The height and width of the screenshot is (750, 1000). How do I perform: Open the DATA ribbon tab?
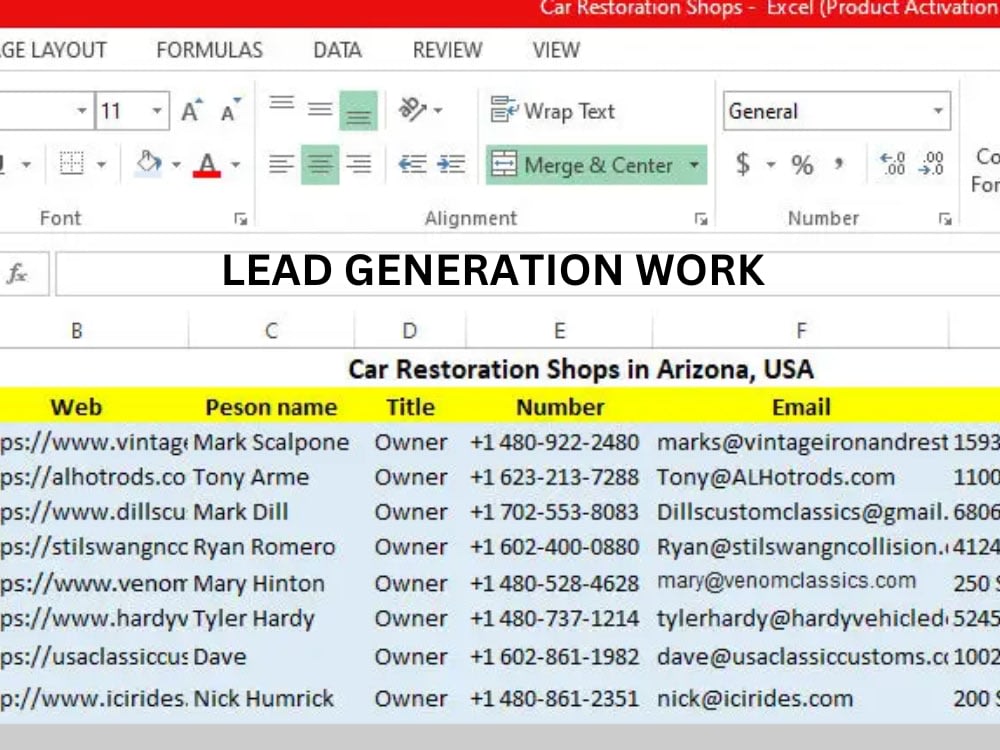336,49
